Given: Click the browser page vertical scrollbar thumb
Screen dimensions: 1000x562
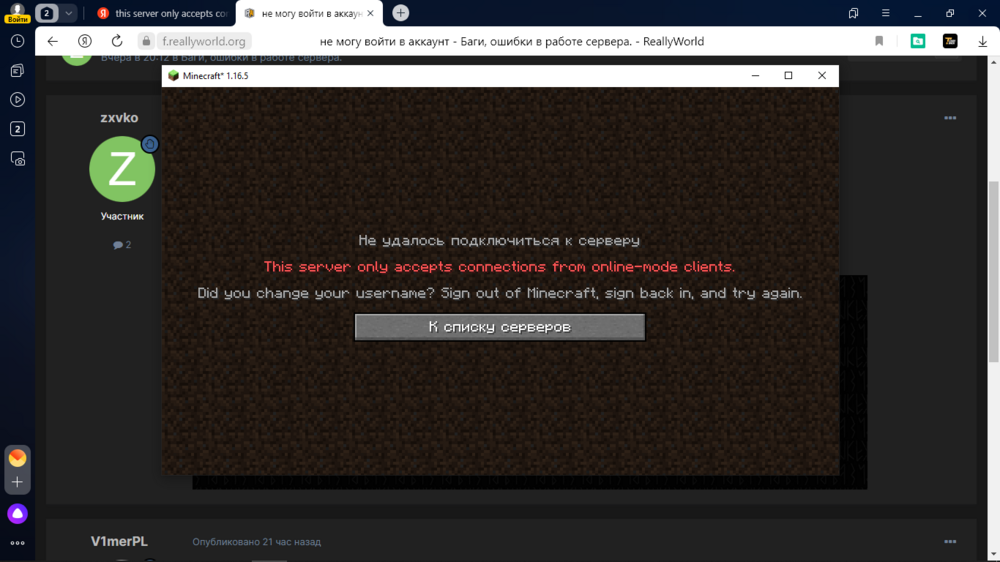Looking at the screenshot, I should click(994, 271).
